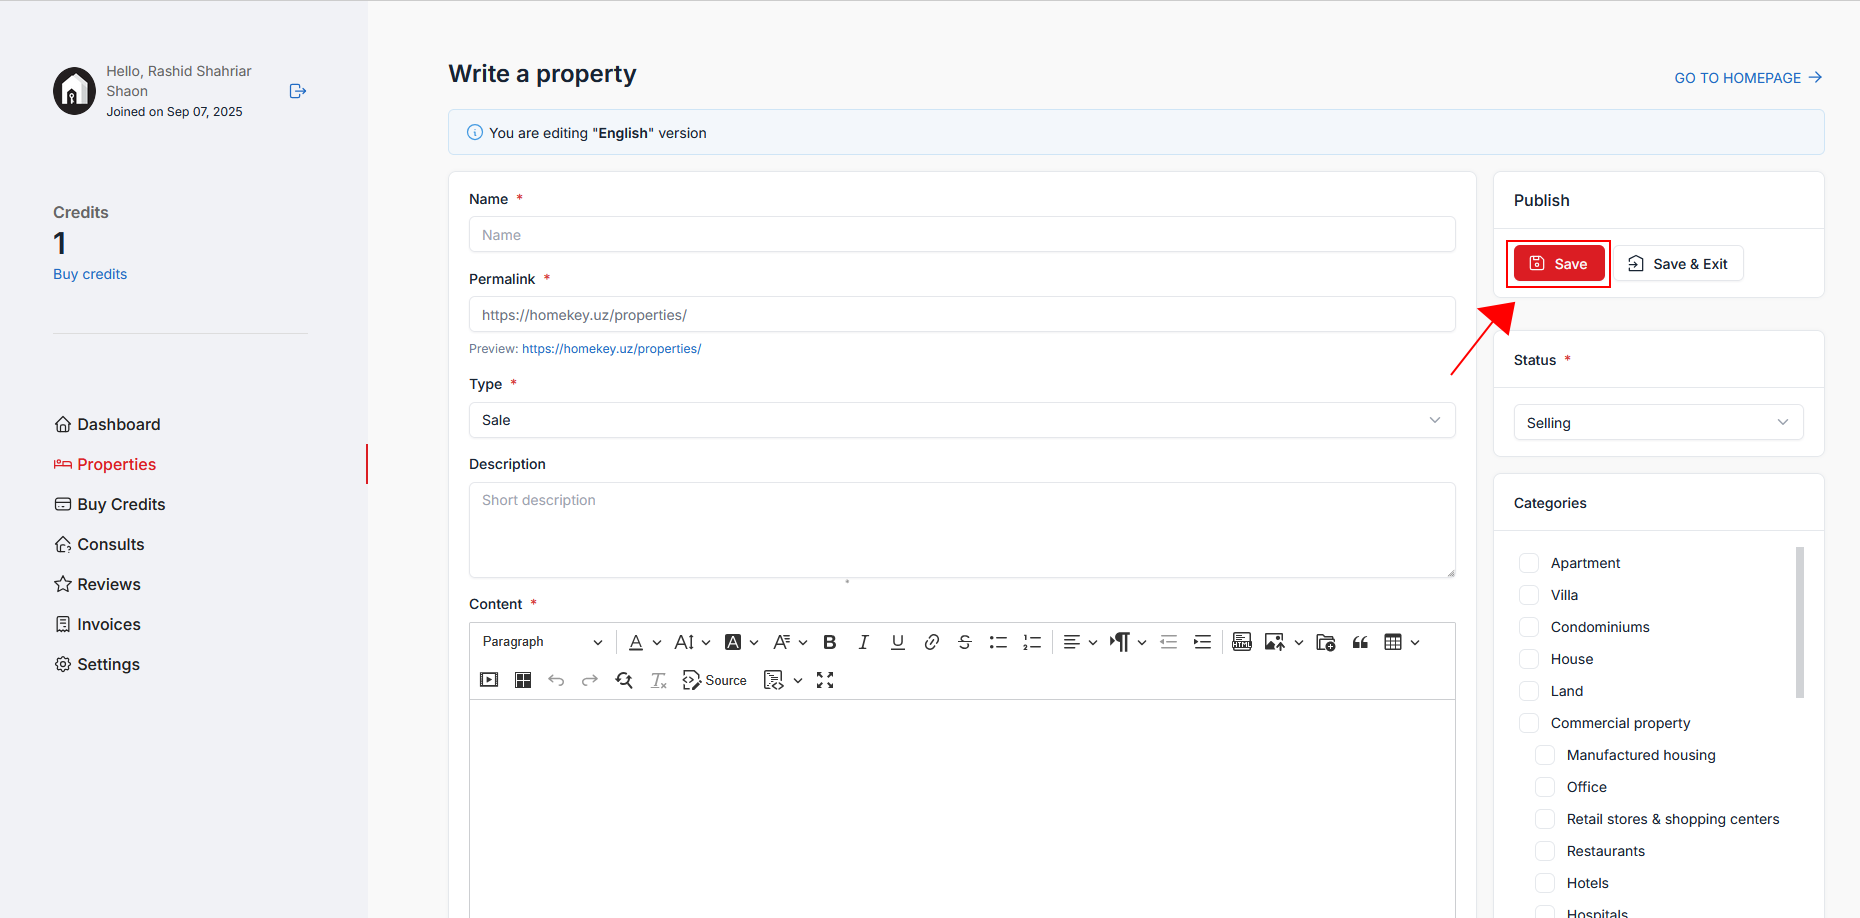The width and height of the screenshot is (1860, 918).
Task: Select the House category checkbox
Action: pyautogui.click(x=1529, y=659)
